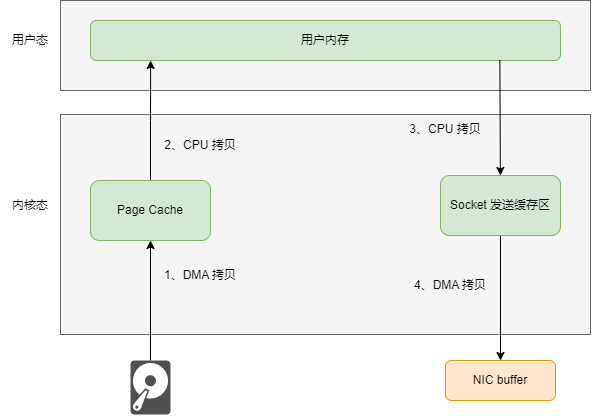592x416 pixels.
Task: Click the 用户态 label
Action: pos(30,40)
